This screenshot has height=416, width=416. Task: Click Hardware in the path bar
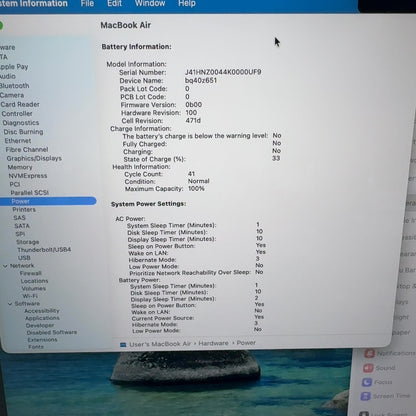pos(213,343)
